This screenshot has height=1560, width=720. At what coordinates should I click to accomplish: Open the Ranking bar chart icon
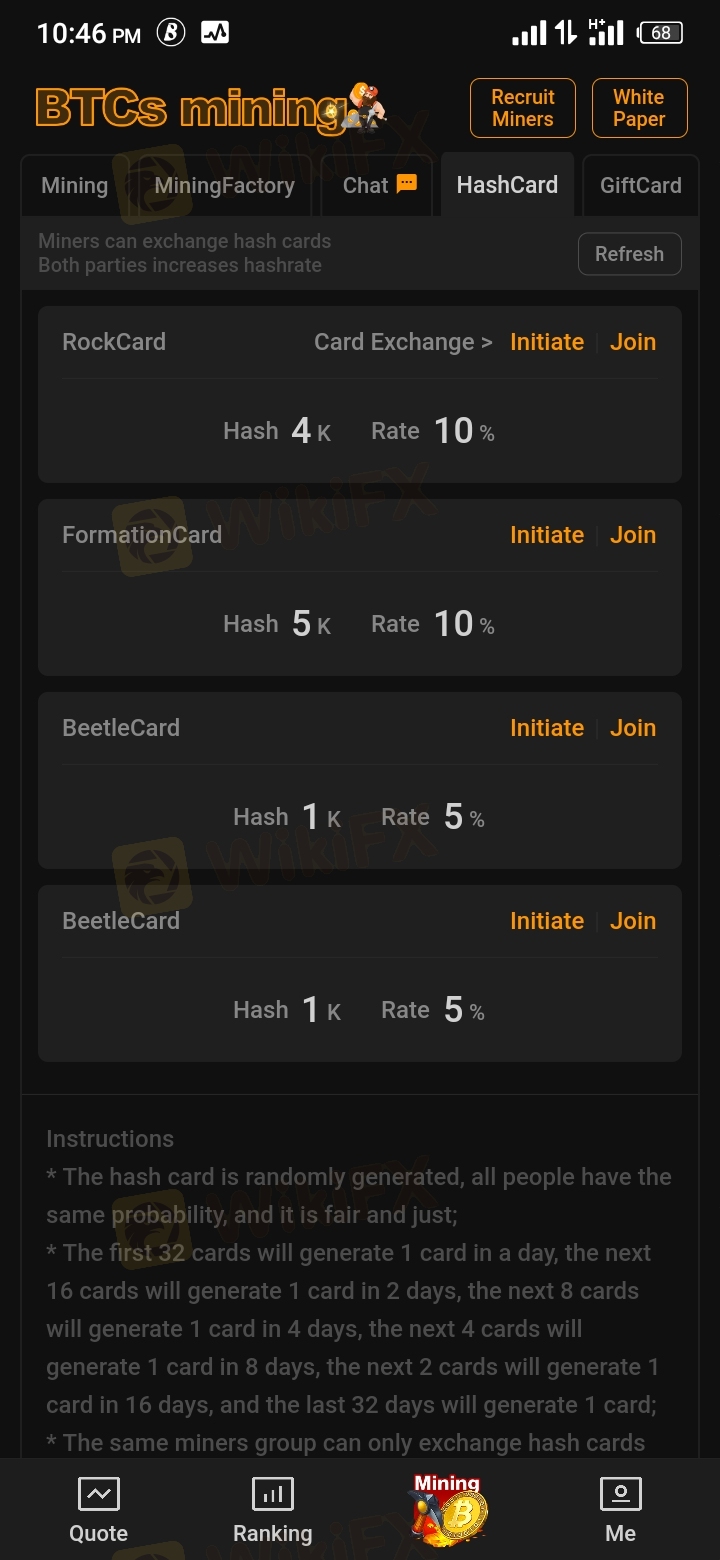tap(272, 1494)
